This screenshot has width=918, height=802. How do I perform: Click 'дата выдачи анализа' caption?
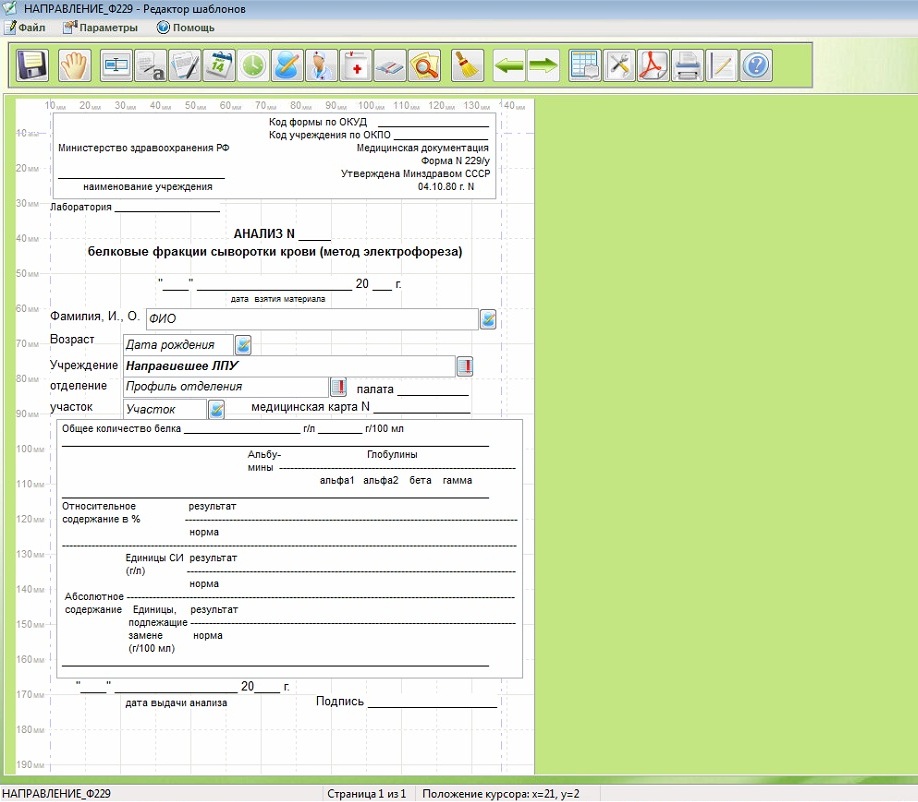(176, 703)
